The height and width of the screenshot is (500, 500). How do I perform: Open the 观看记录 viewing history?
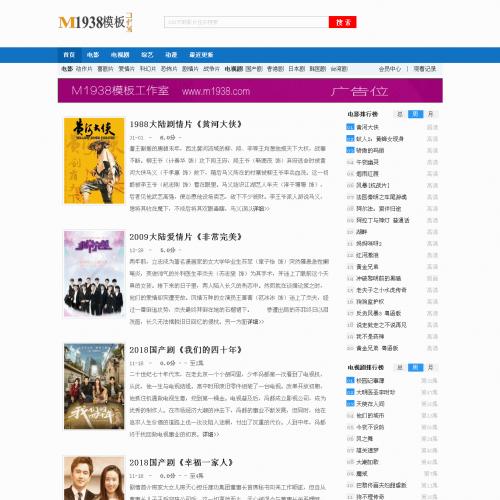(425, 69)
